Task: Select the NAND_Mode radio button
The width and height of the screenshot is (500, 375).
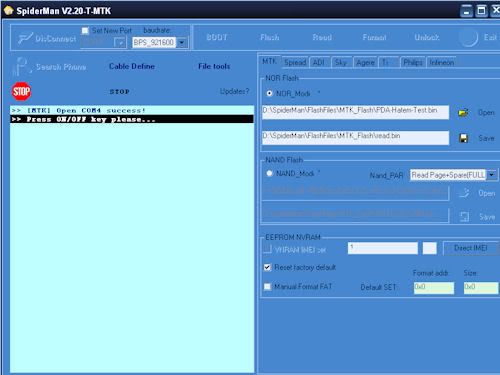Action: click(269, 173)
